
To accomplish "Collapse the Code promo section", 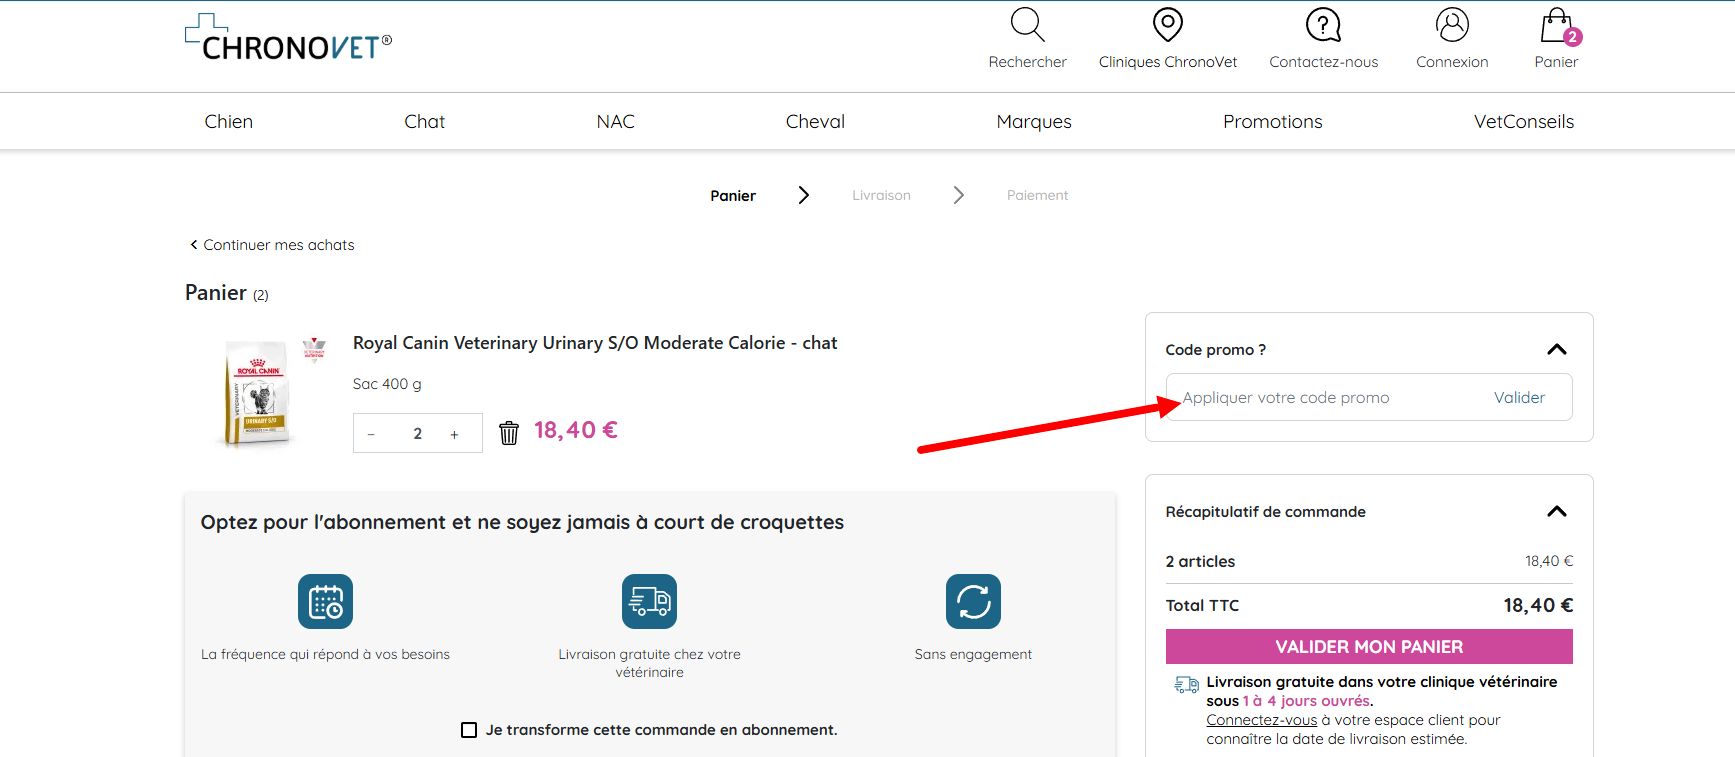I will point(1556,349).
